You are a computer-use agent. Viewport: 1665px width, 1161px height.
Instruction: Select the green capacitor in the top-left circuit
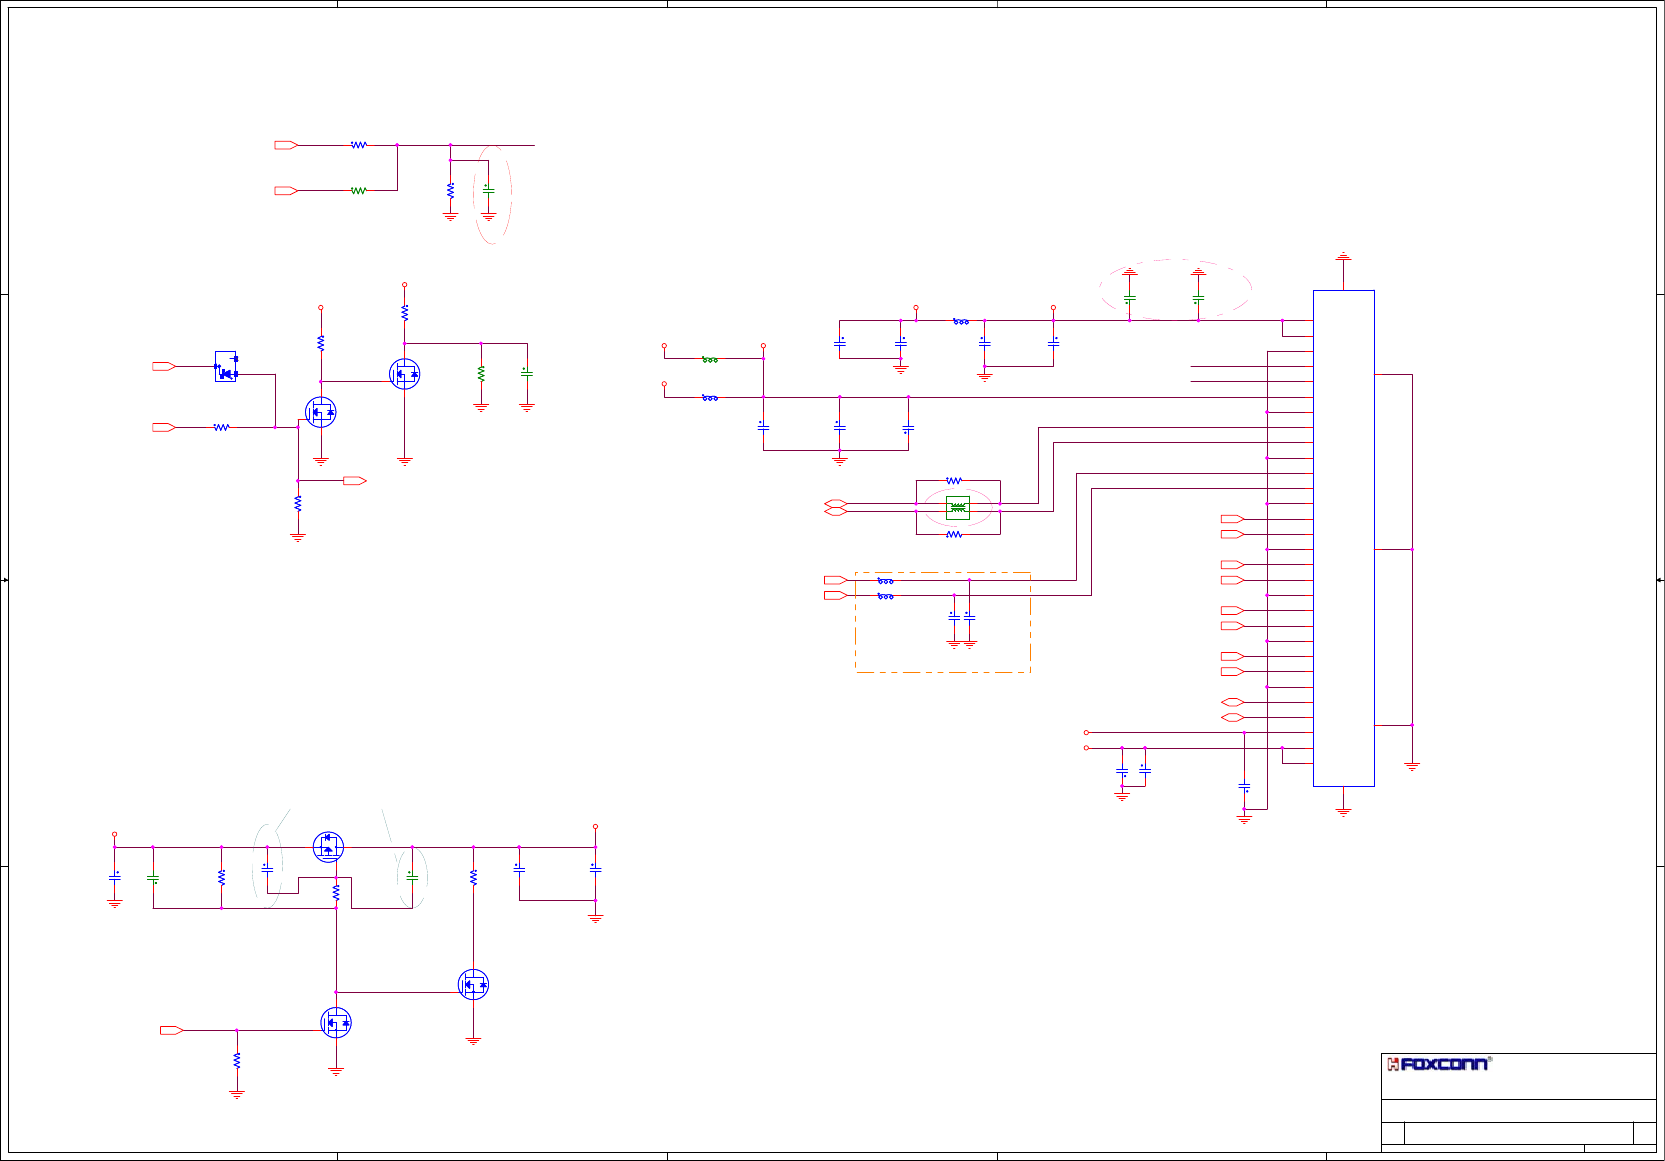click(488, 189)
